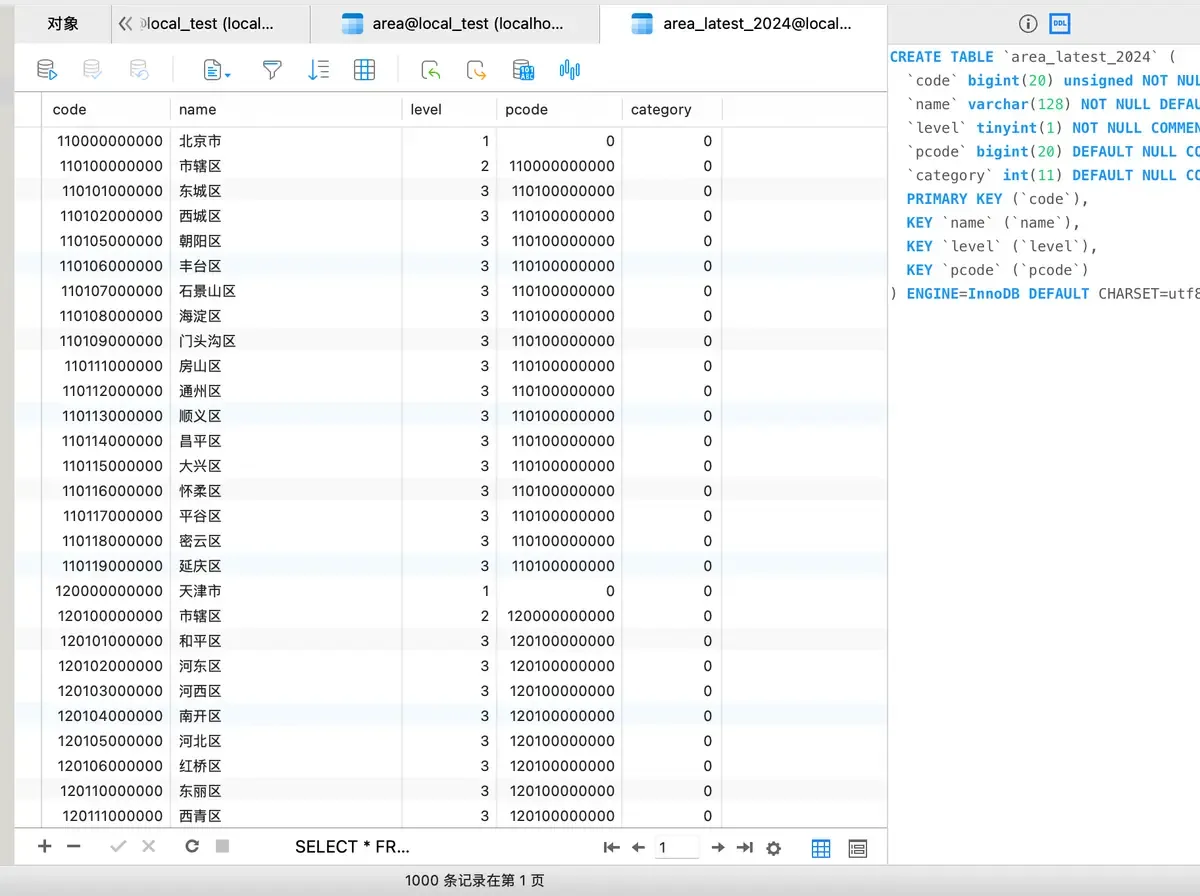The width and height of the screenshot is (1200, 896).
Task: Jump to the last page
Action: click(744, 847)
